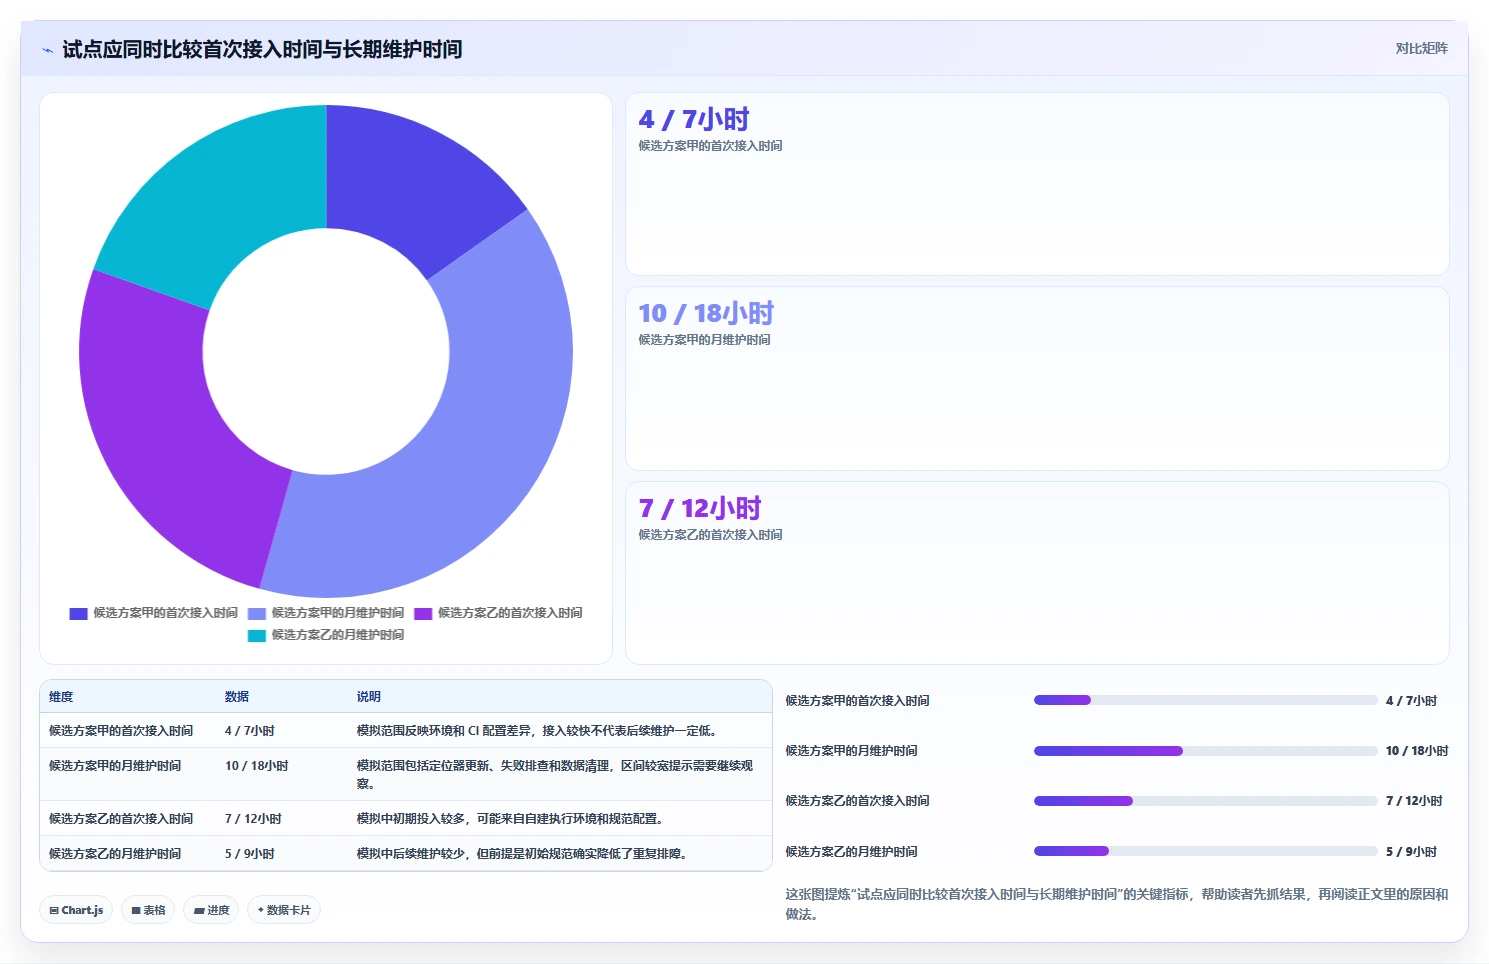Click the Chart.js tag chip

tap(77, 910)
